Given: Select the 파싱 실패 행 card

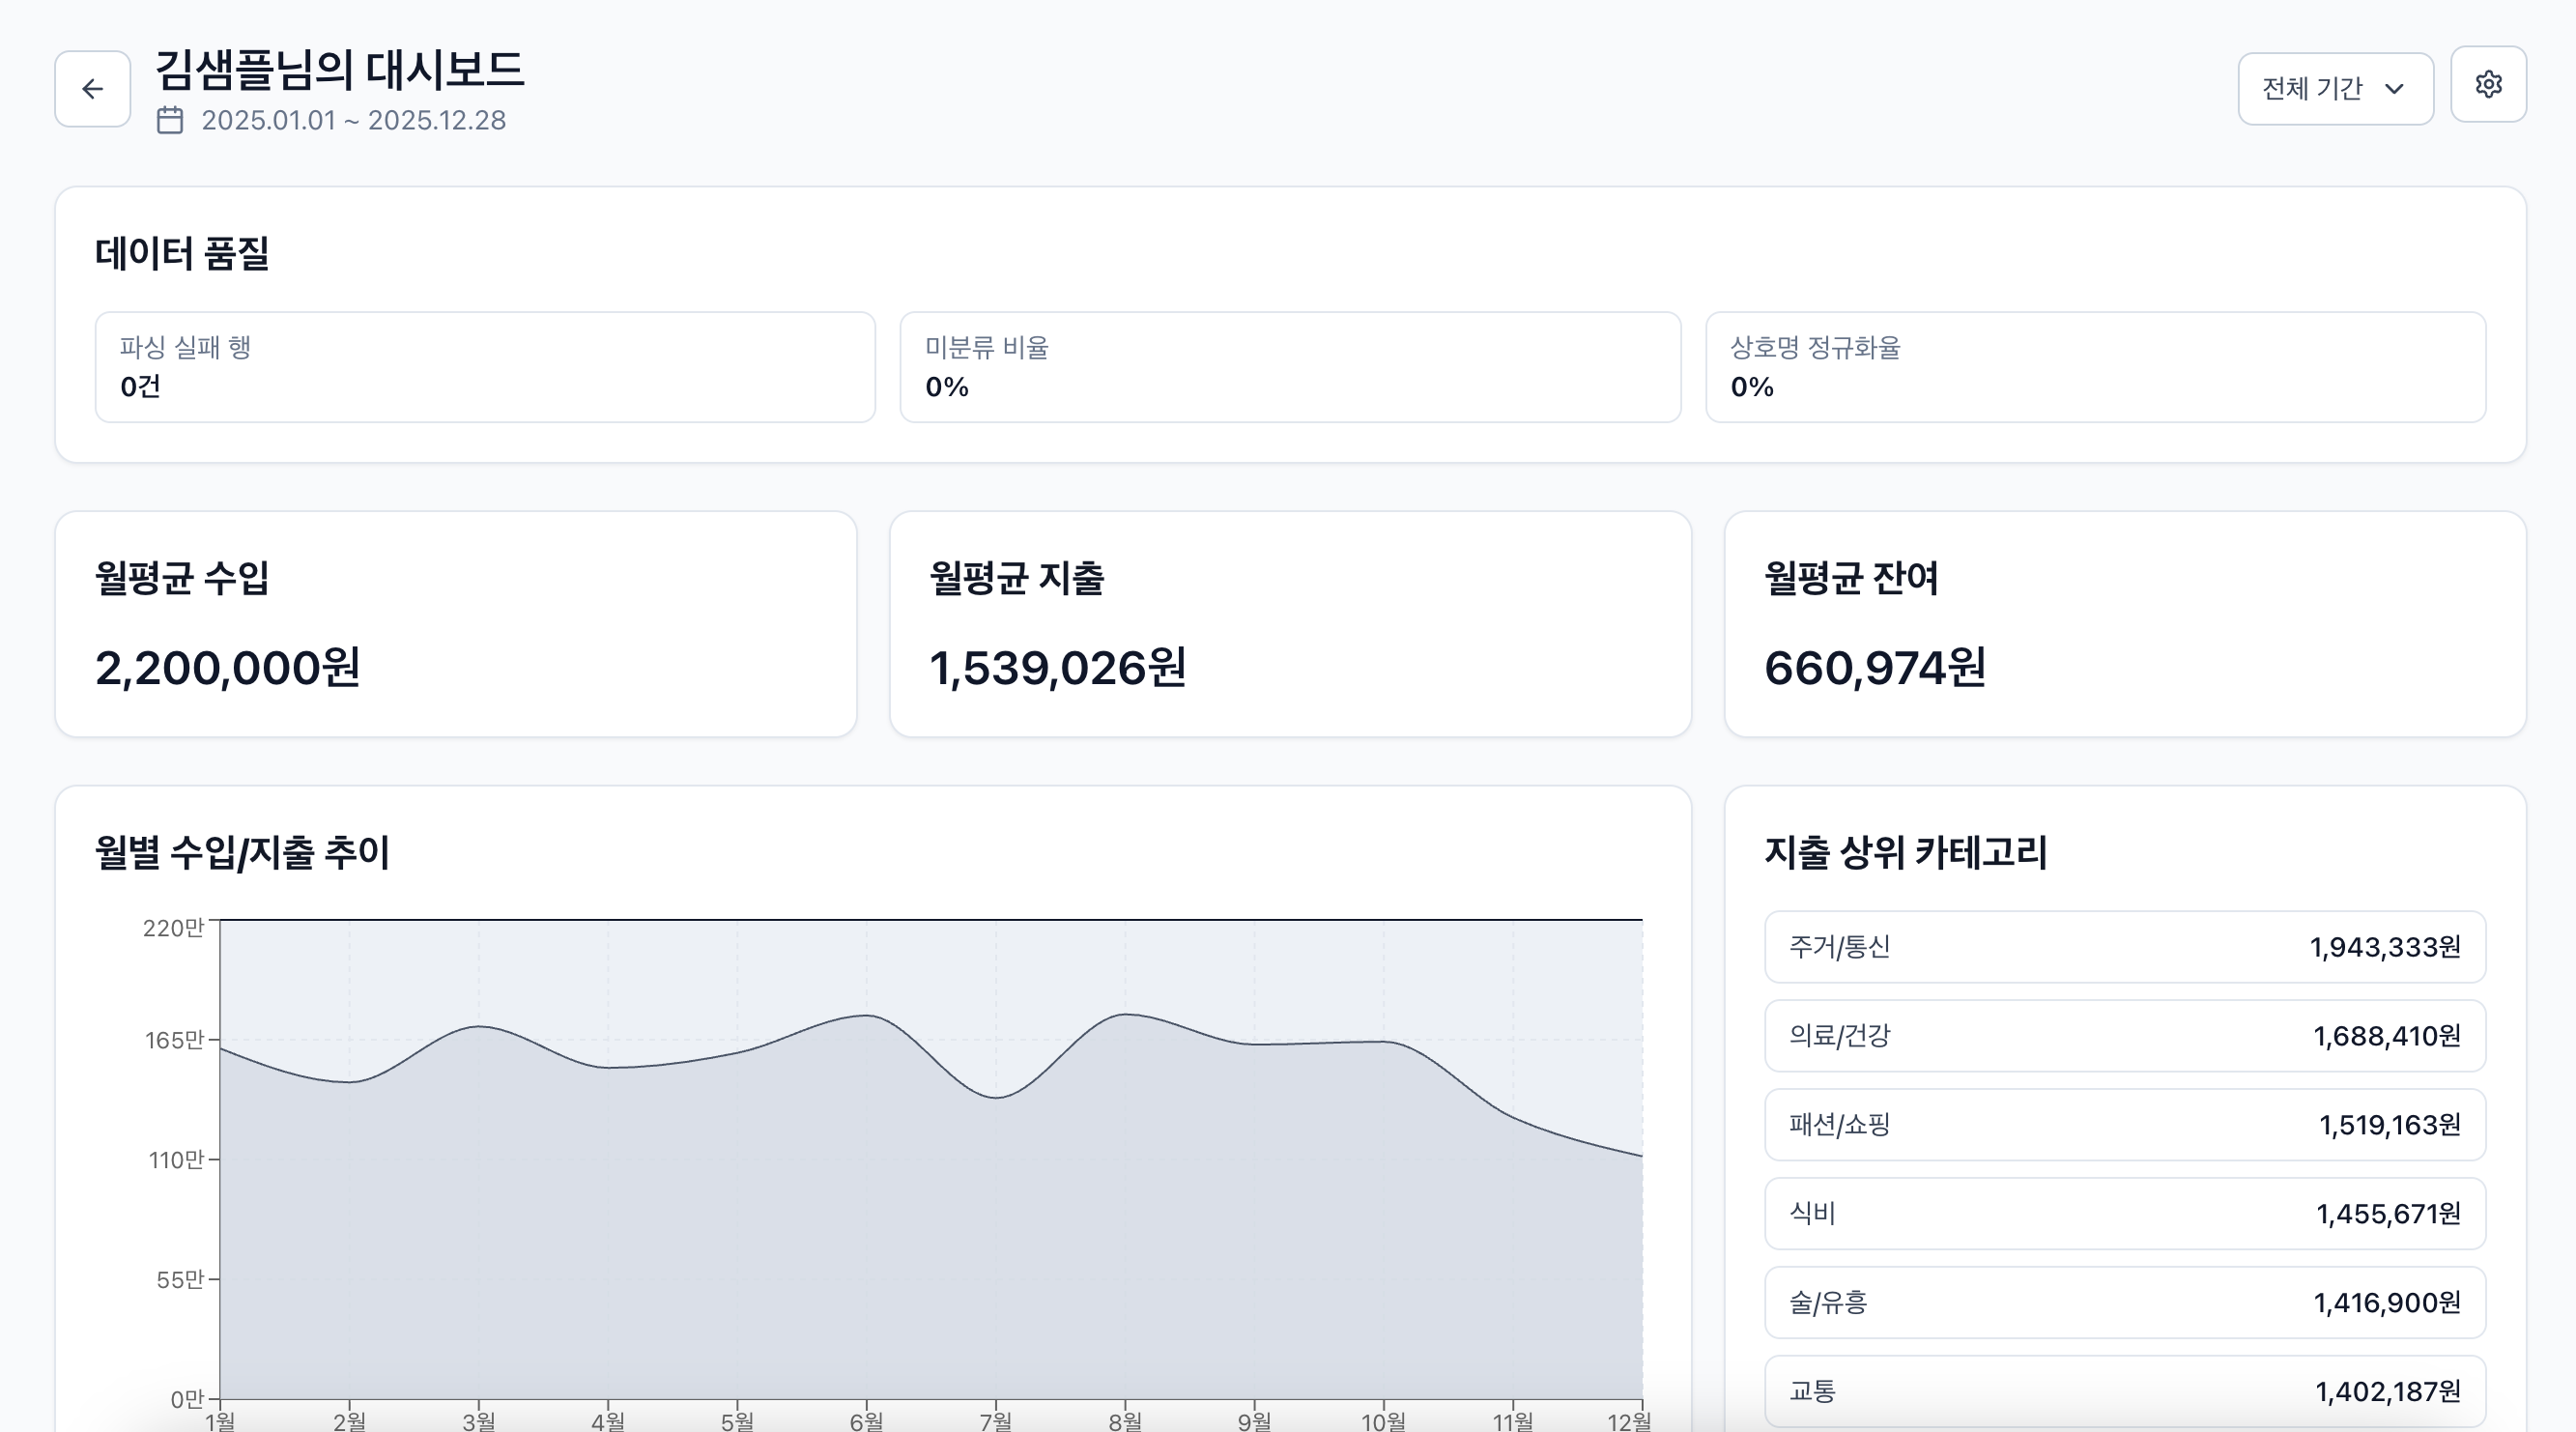Looking at the screenshot, I should (x=485, y=367).
